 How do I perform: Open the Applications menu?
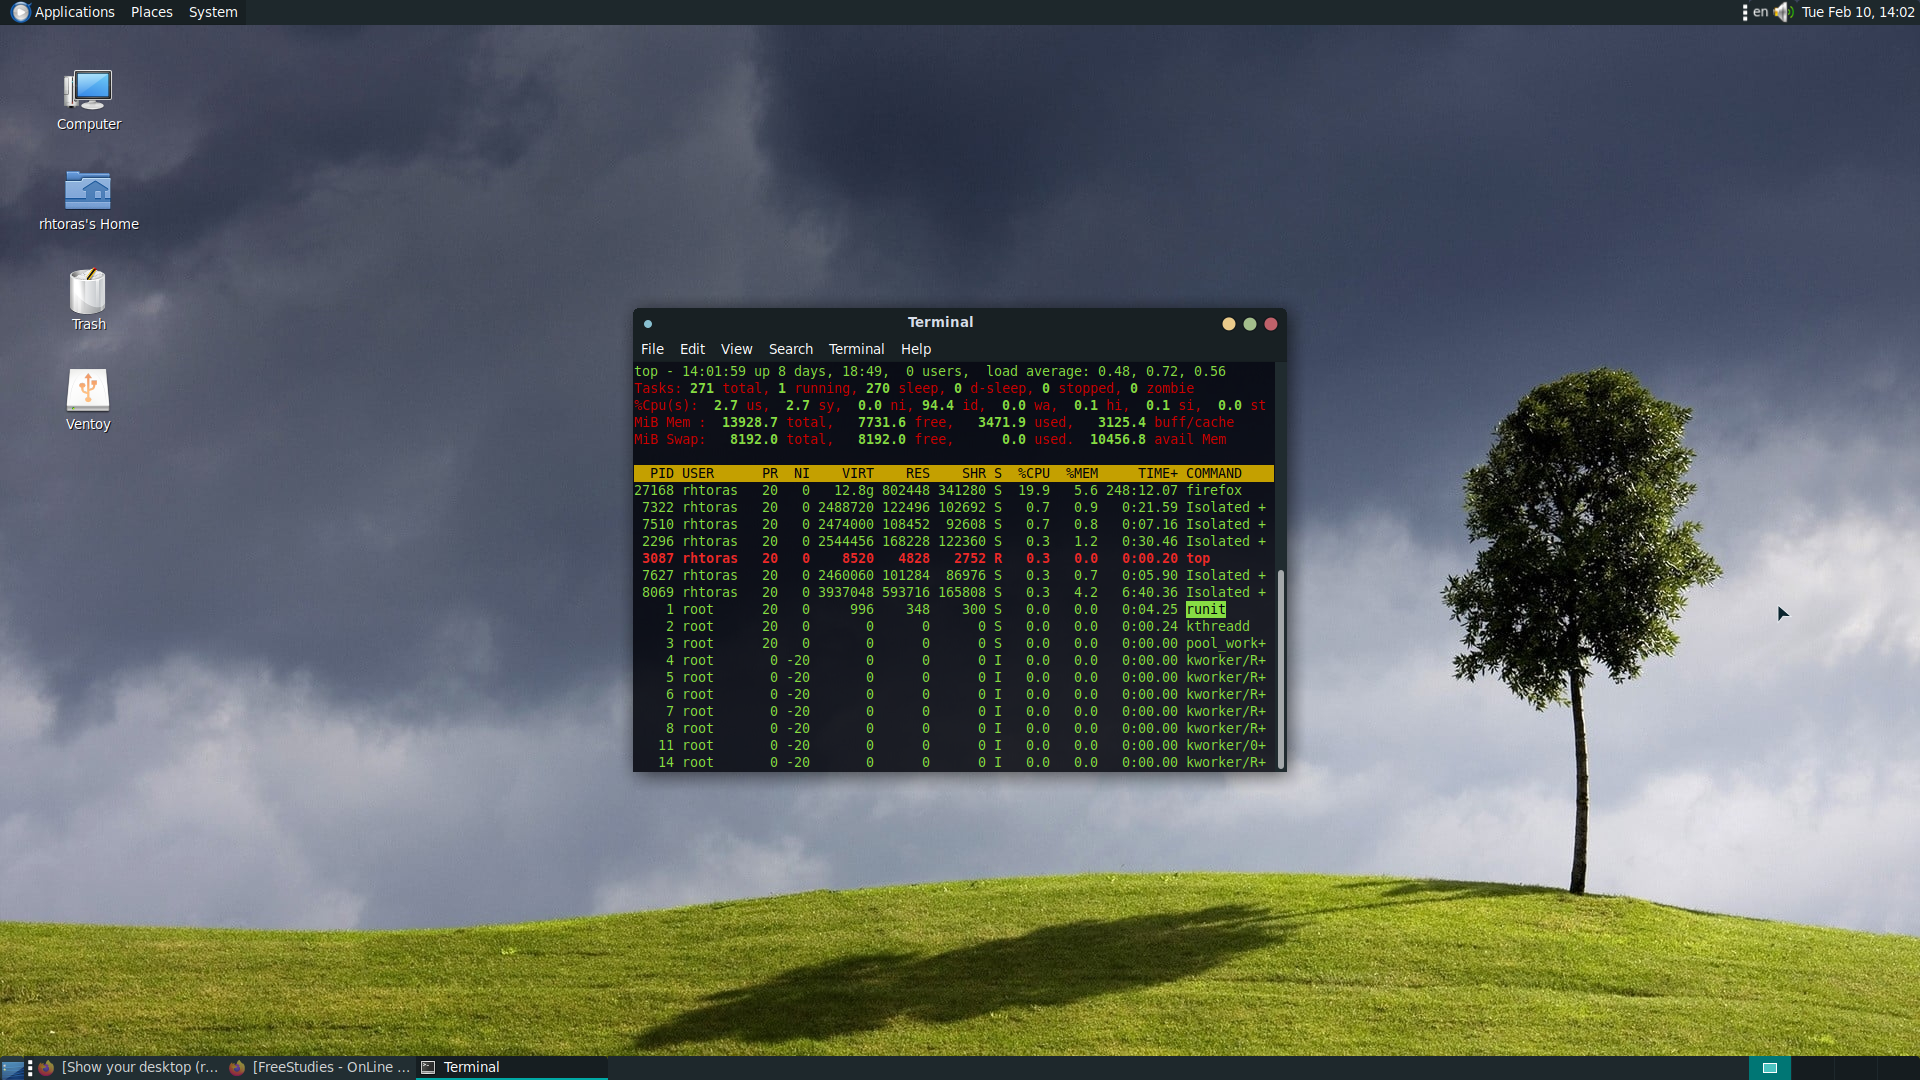click(74, 12)
